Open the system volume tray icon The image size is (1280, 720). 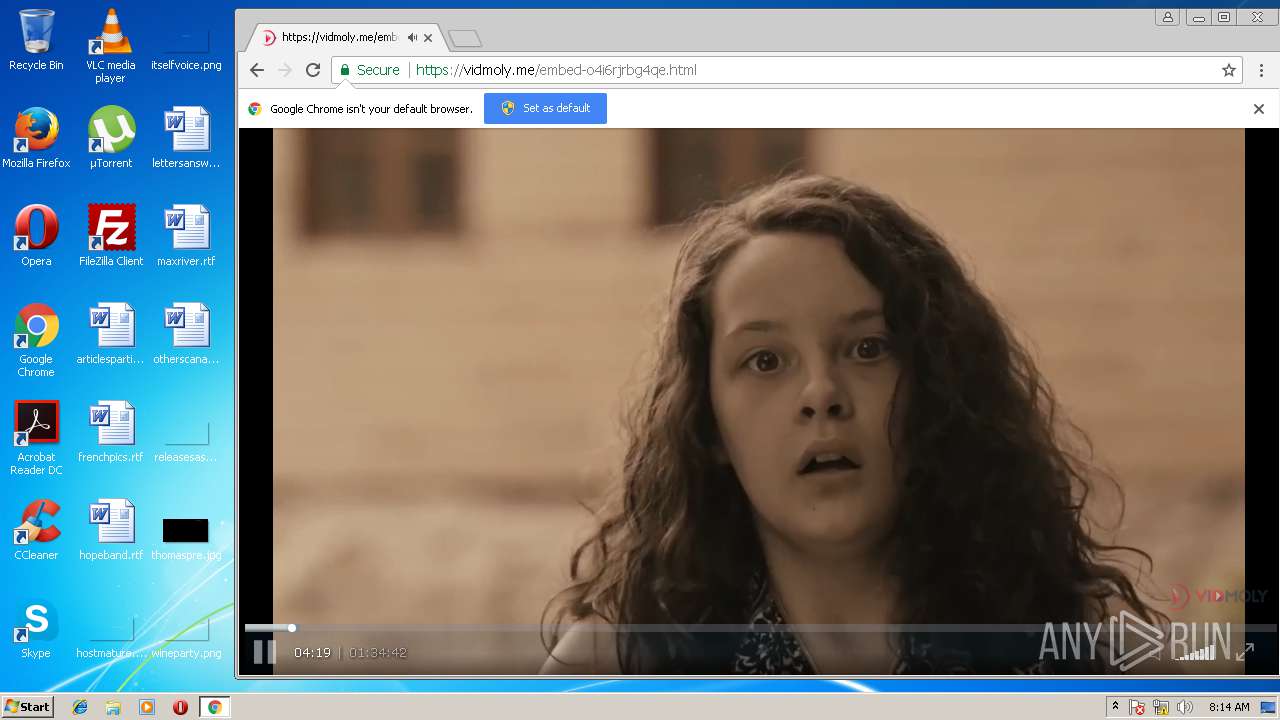[1185, 707]
